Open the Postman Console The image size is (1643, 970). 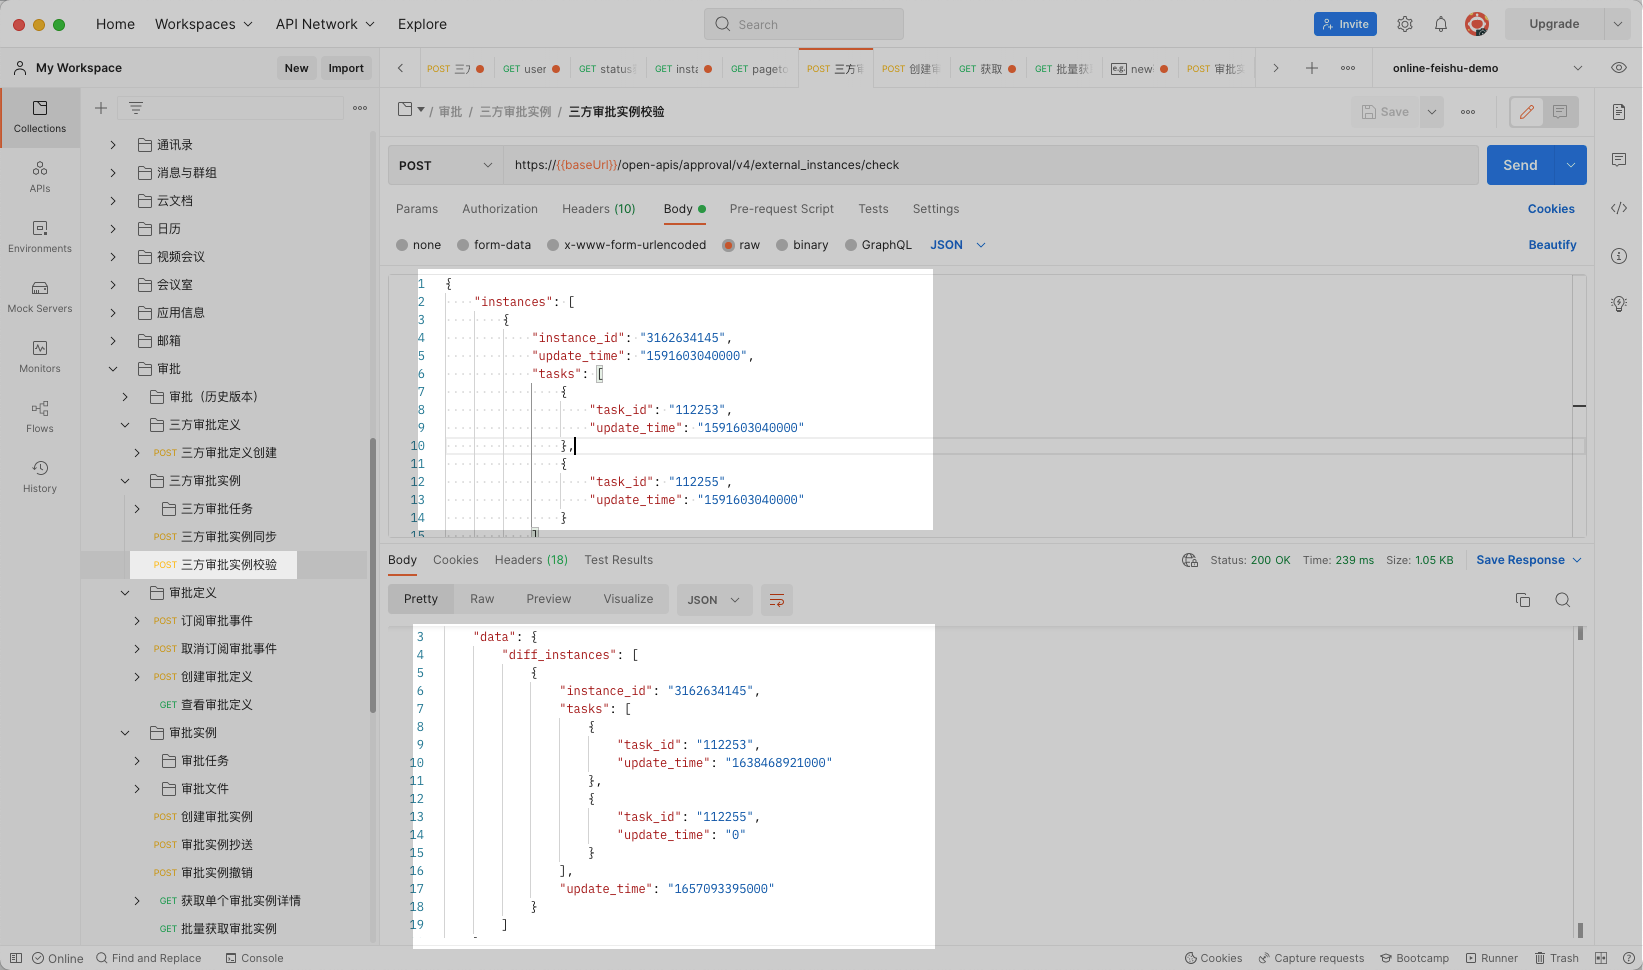pos(255,957)
